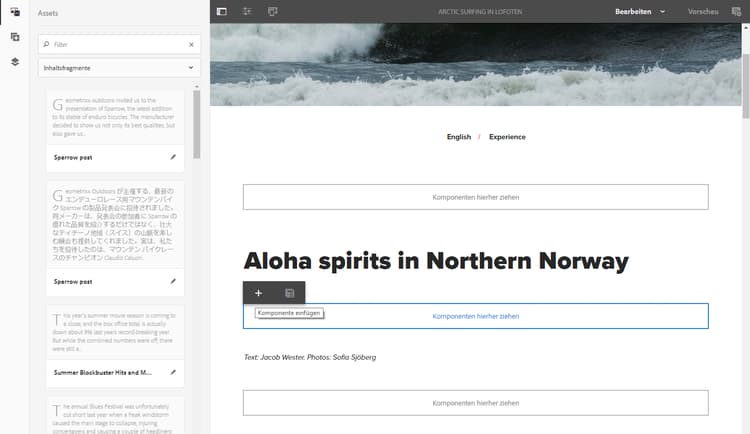Click the Arctic Surfing in Lofoten page title

480,11
